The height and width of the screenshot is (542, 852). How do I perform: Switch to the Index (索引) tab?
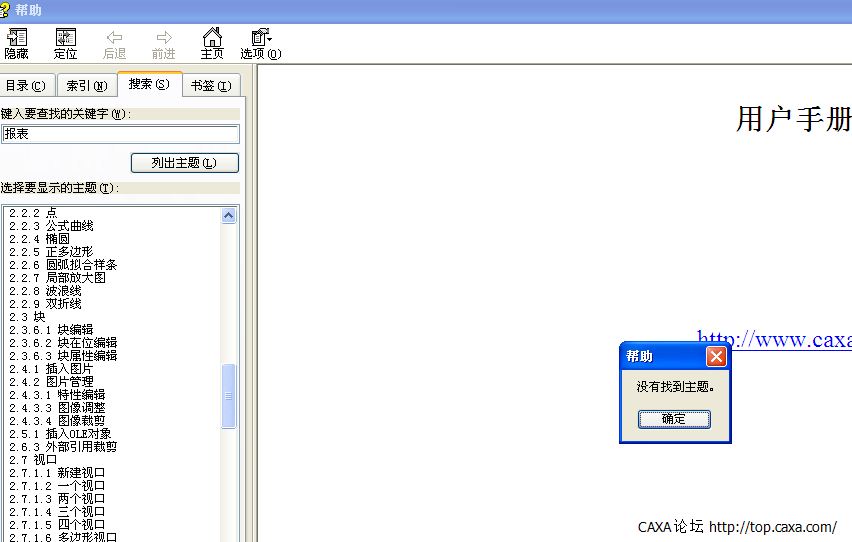pos(87,85)
